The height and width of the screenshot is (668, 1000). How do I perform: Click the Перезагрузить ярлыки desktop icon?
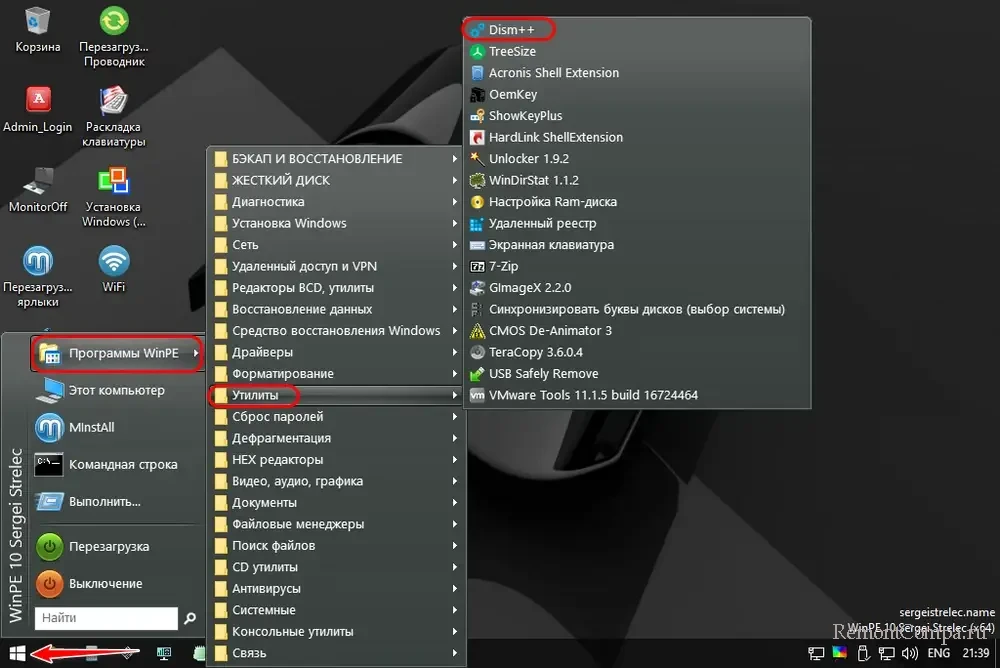(38, 277)
